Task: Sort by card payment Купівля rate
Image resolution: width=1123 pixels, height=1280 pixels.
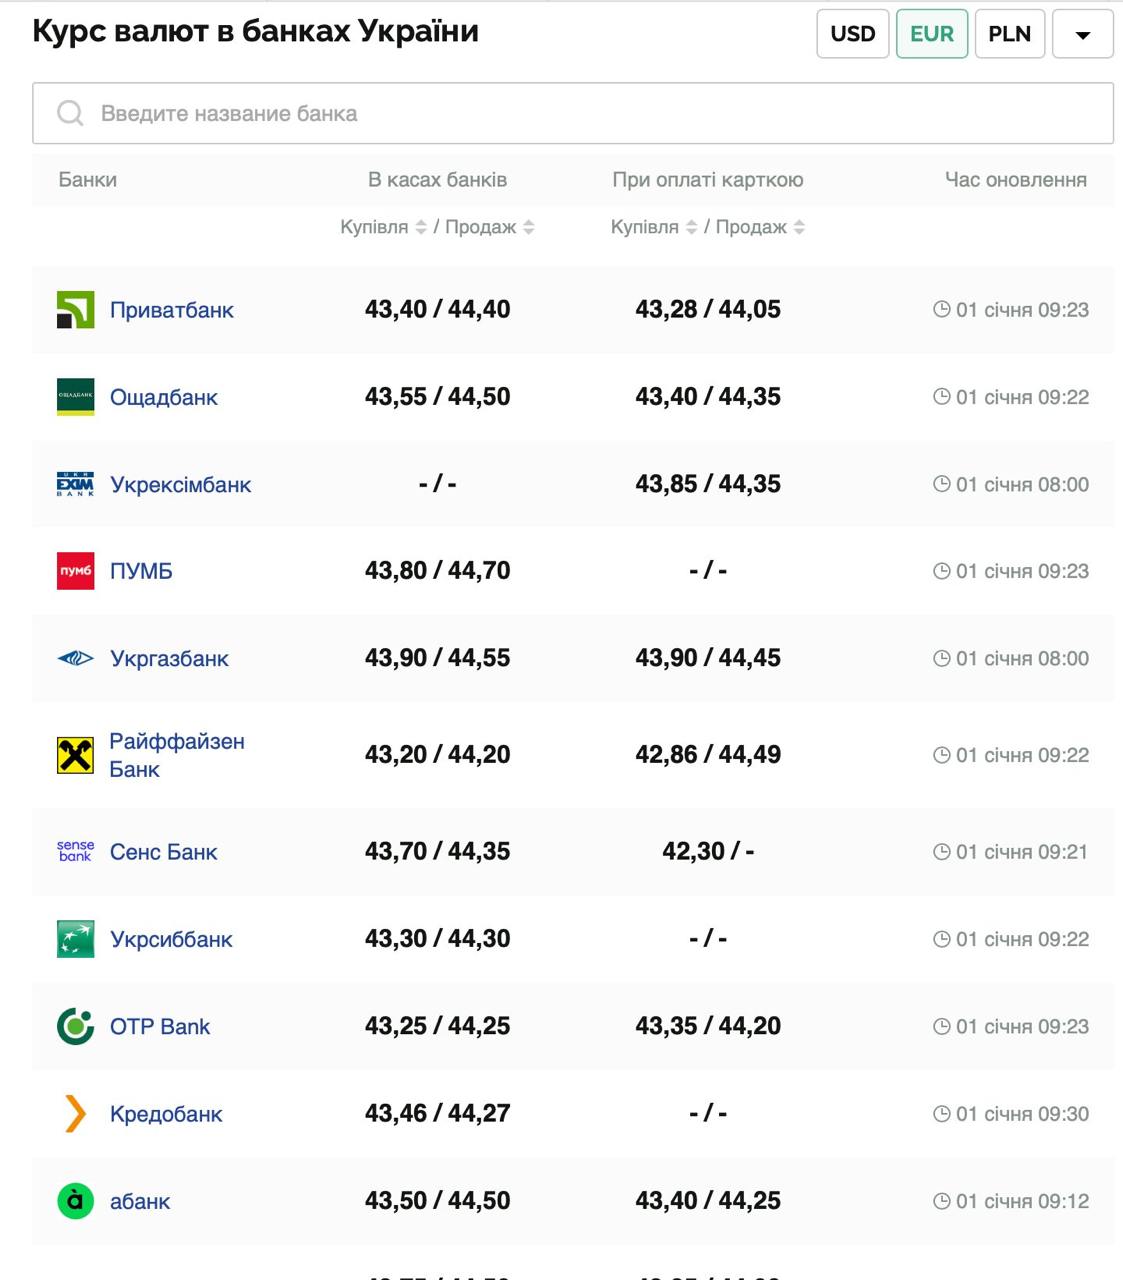Action: pyautogui.click(x=691, y=228)
